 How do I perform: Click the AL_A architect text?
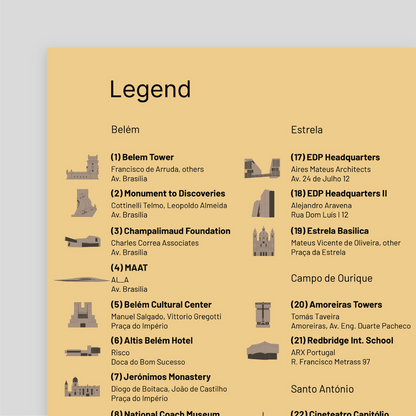click(120, 280)
